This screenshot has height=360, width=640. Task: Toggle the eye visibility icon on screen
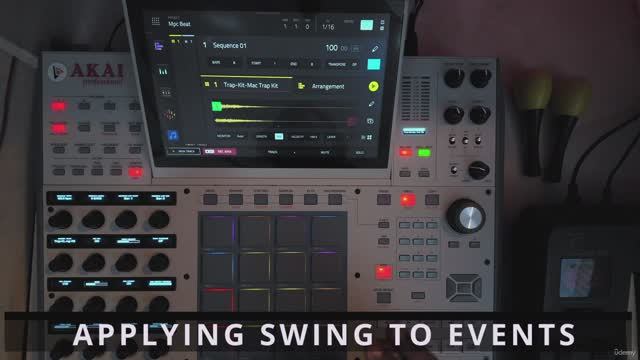pyautogui.click(x=370, y=121)
